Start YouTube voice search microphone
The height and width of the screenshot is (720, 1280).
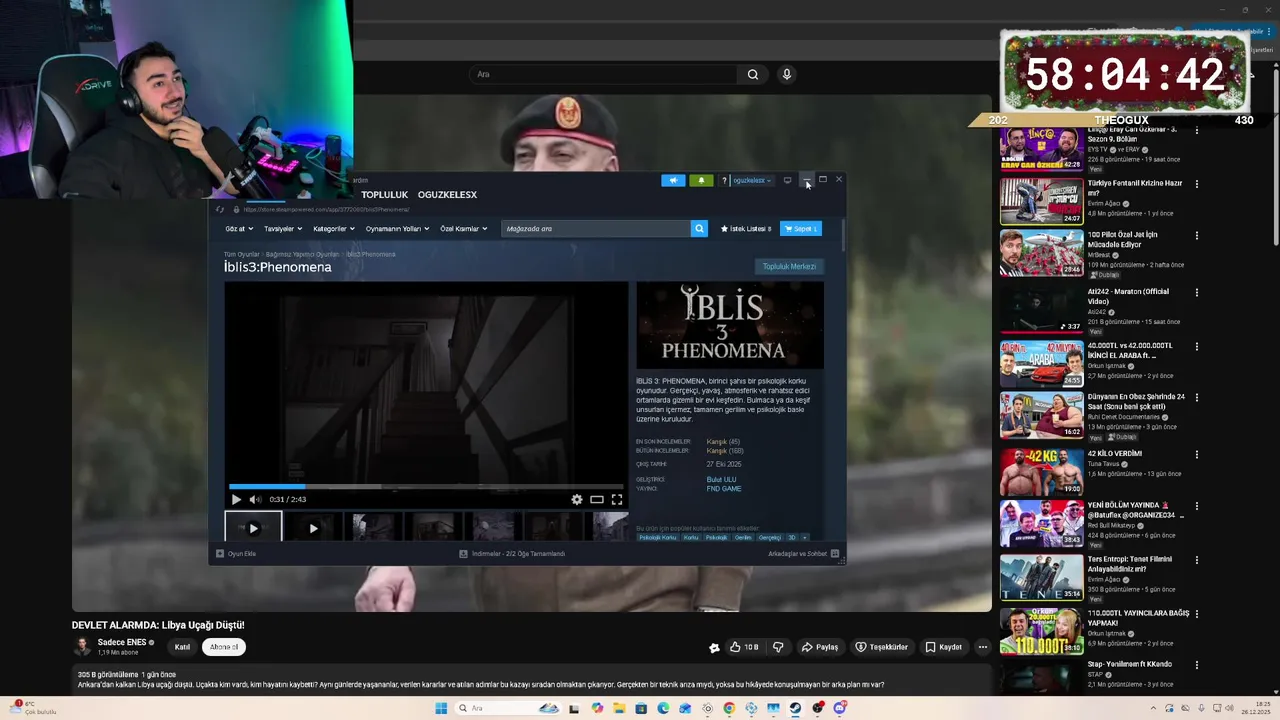pos(787,74)
